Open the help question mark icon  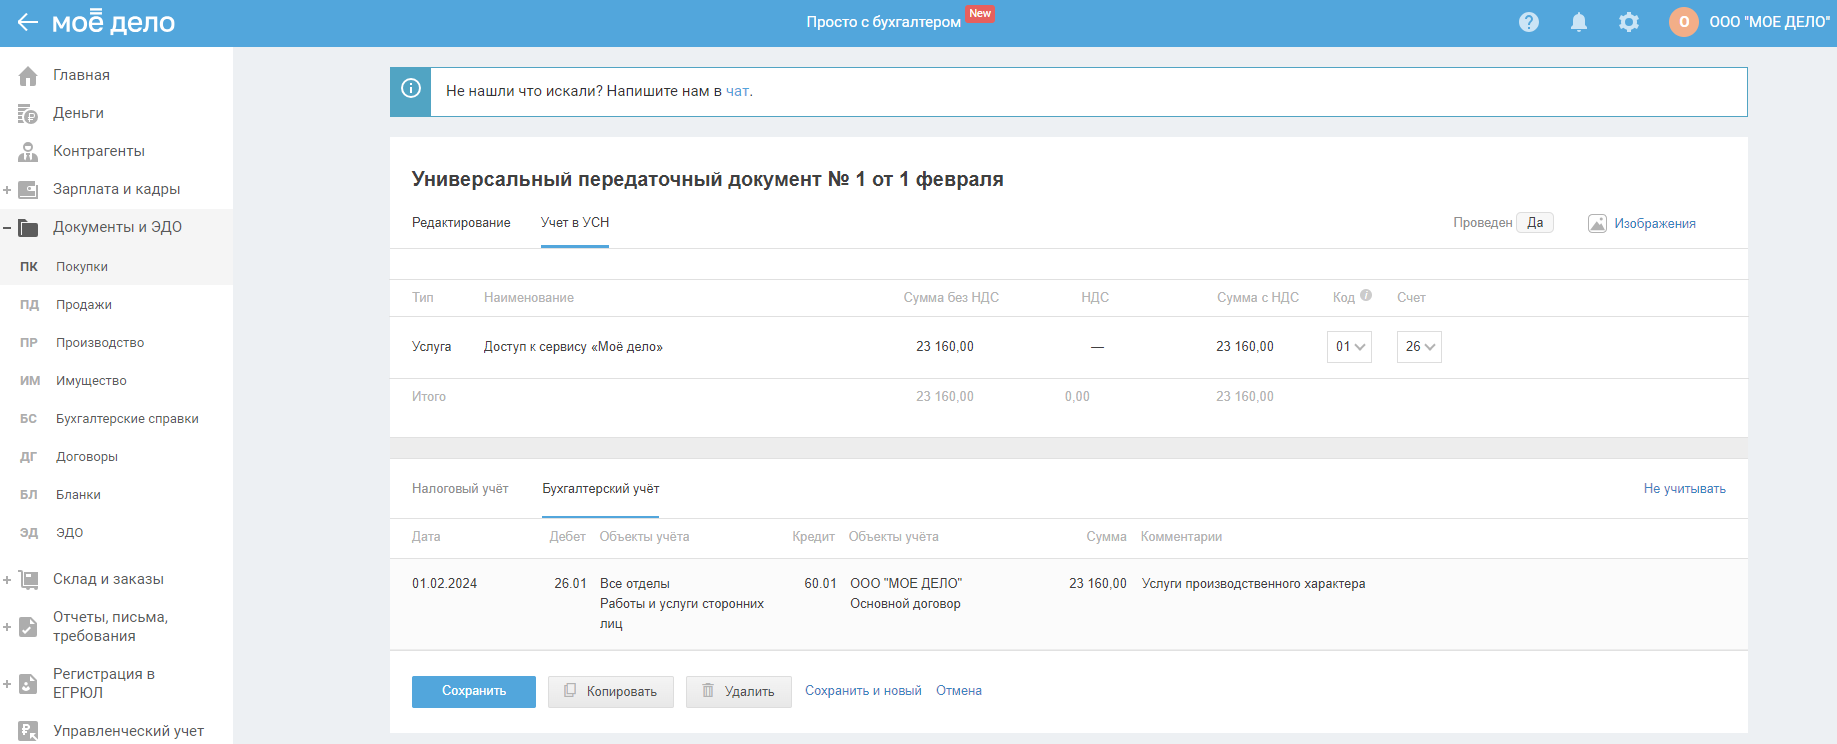point(1528,22)
